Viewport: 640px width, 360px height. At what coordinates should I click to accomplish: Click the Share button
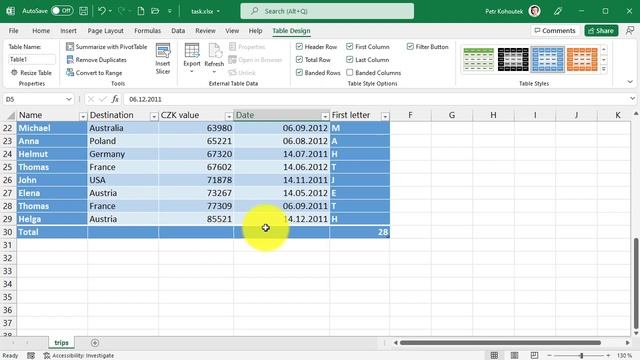(601, 31)
